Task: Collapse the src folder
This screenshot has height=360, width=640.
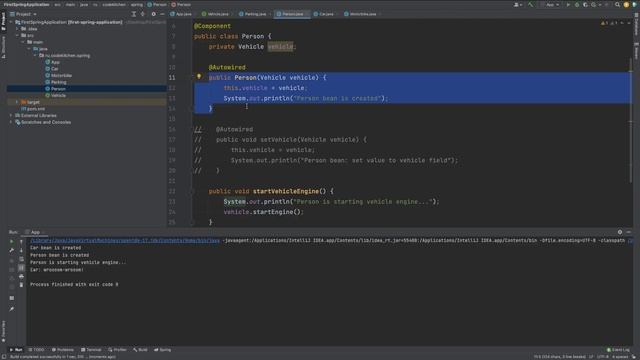Action: [17, 35]
